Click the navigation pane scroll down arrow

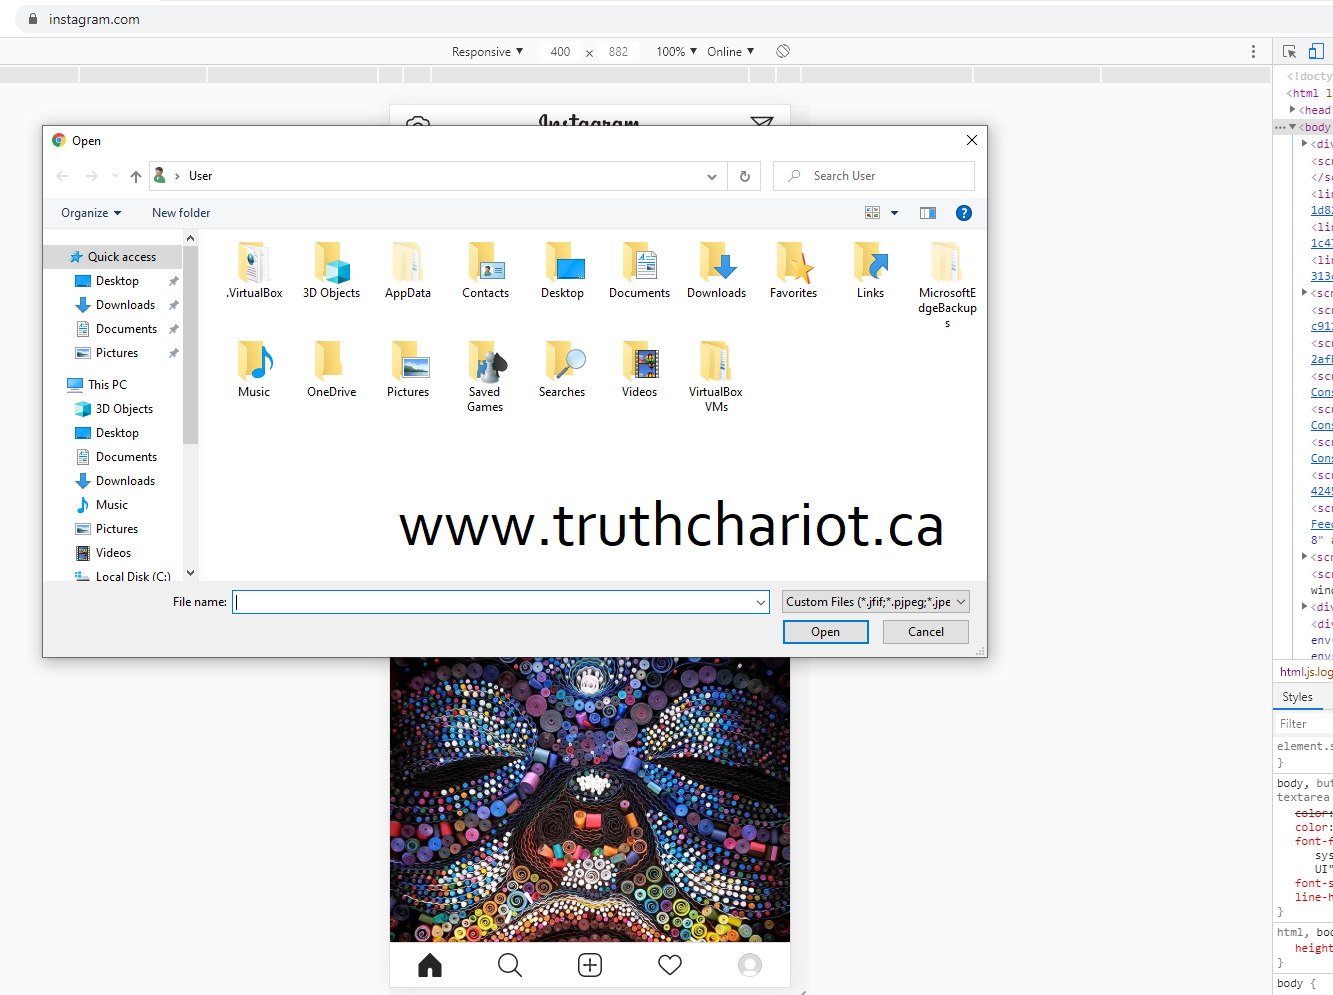click(190, 574)
